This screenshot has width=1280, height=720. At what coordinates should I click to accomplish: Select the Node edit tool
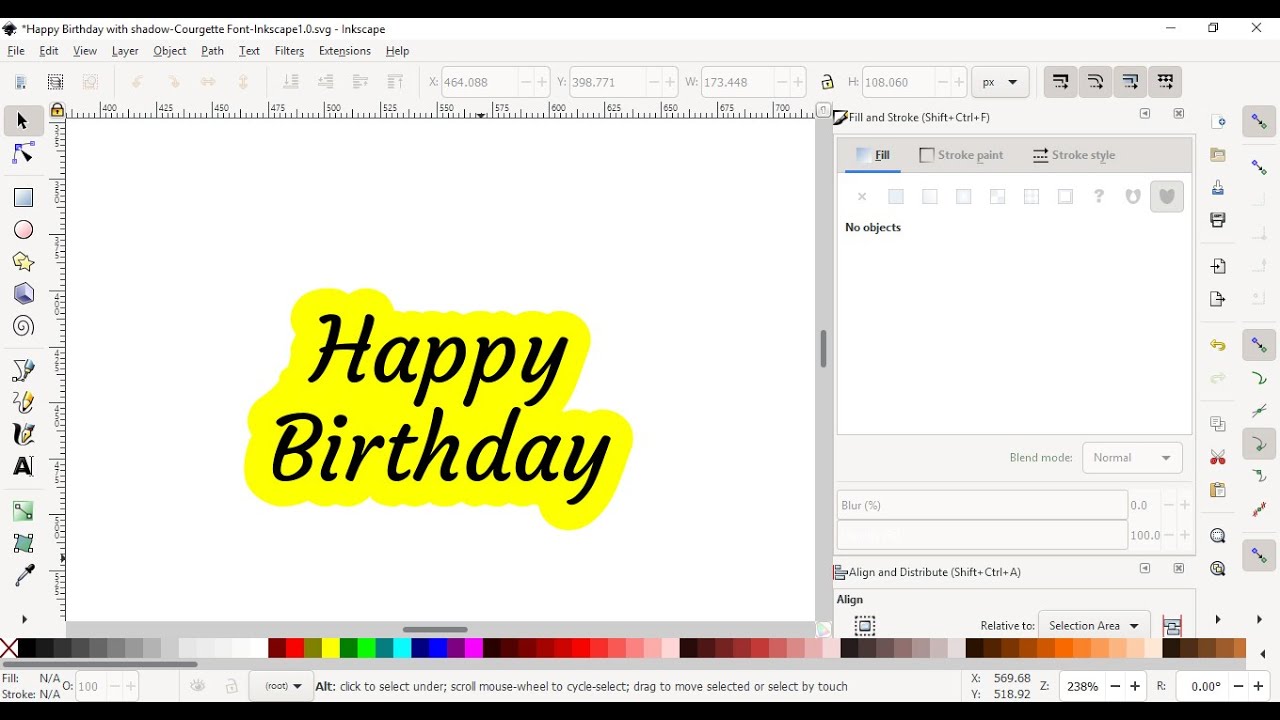click(x=23, y=153)
